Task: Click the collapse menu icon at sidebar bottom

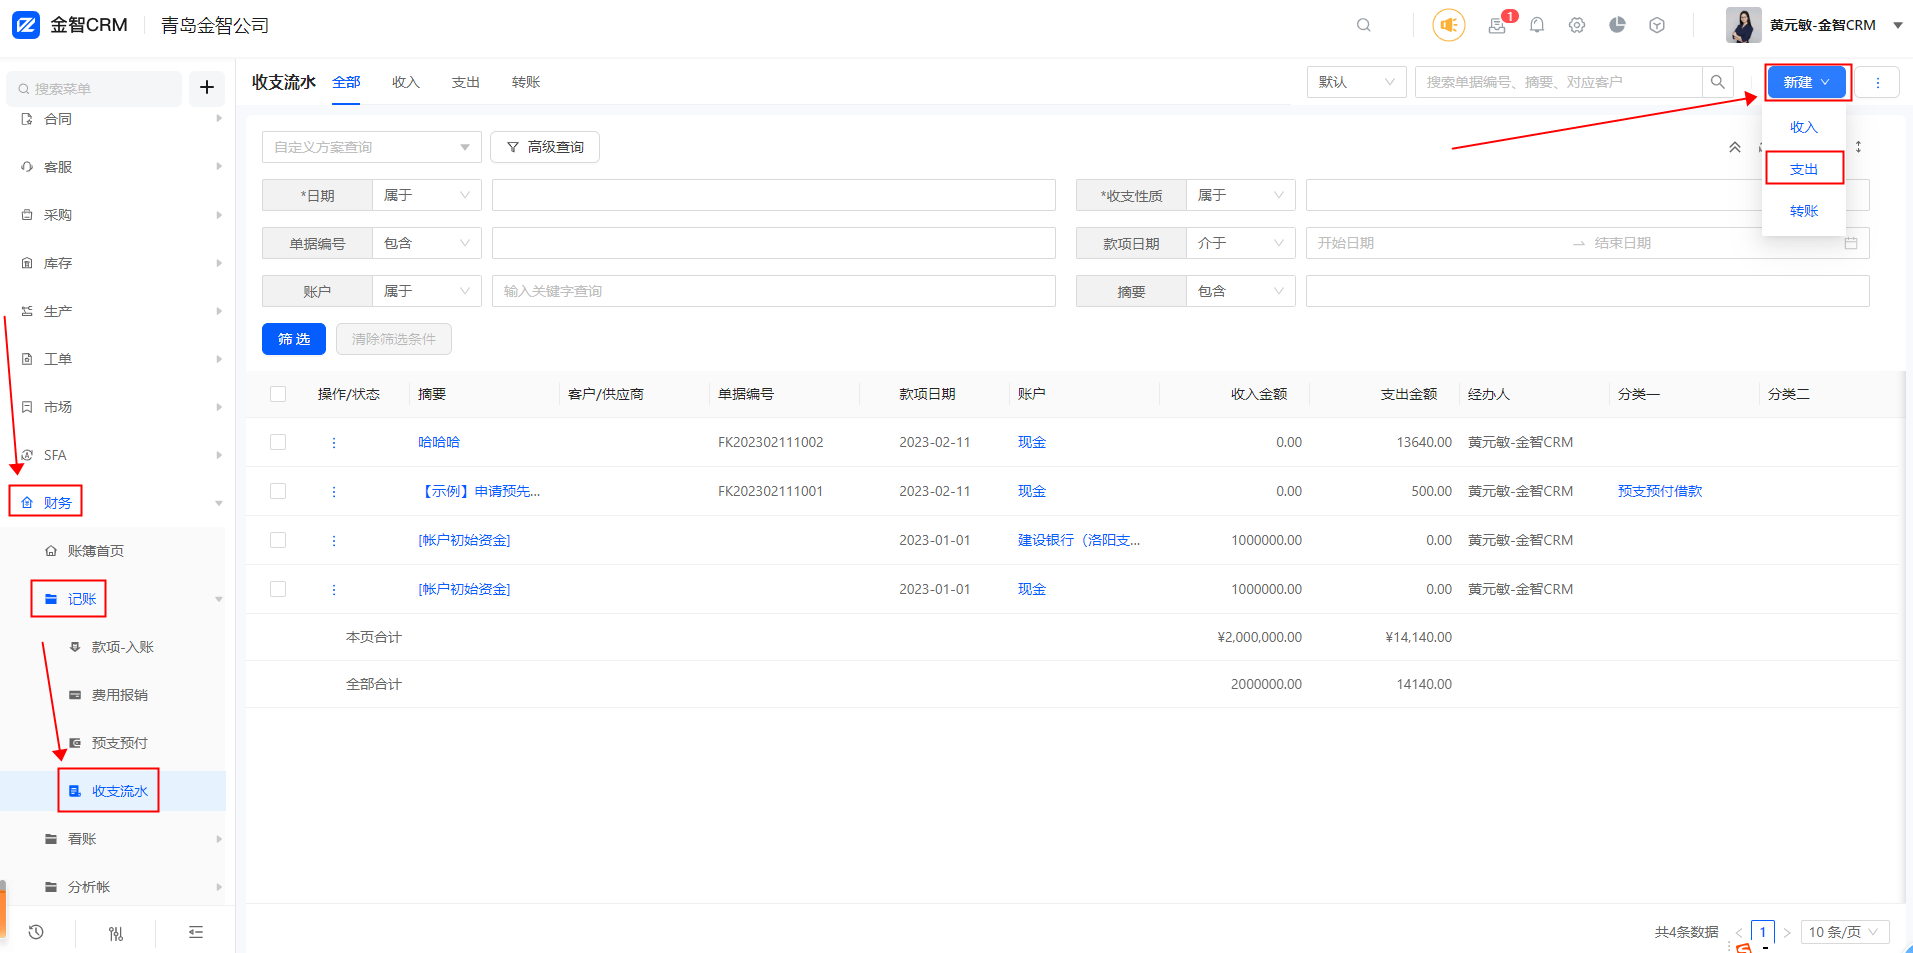Action: [196, 932]
